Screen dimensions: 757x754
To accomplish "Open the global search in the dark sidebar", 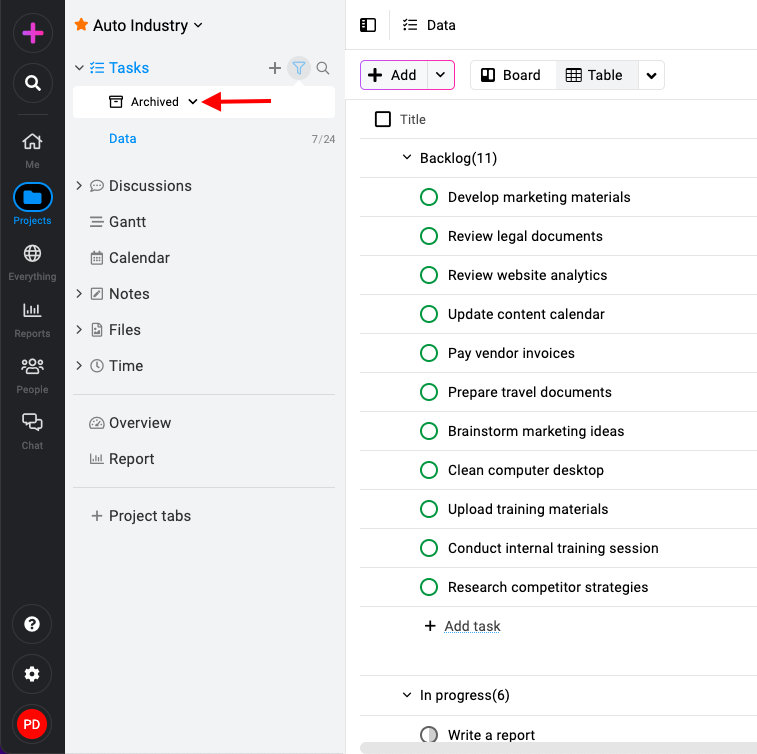I will click(x=32, y=83).
